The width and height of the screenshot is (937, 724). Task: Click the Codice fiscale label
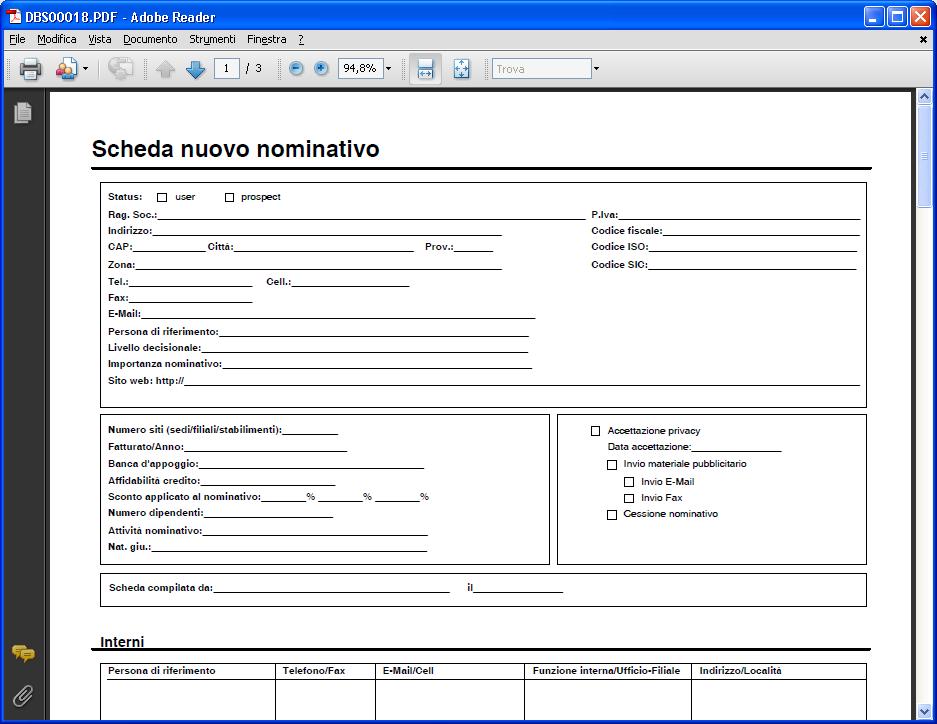627,231
